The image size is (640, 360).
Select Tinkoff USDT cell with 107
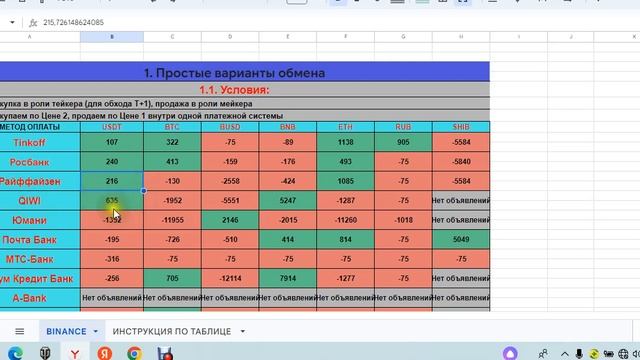pos(112,142)
